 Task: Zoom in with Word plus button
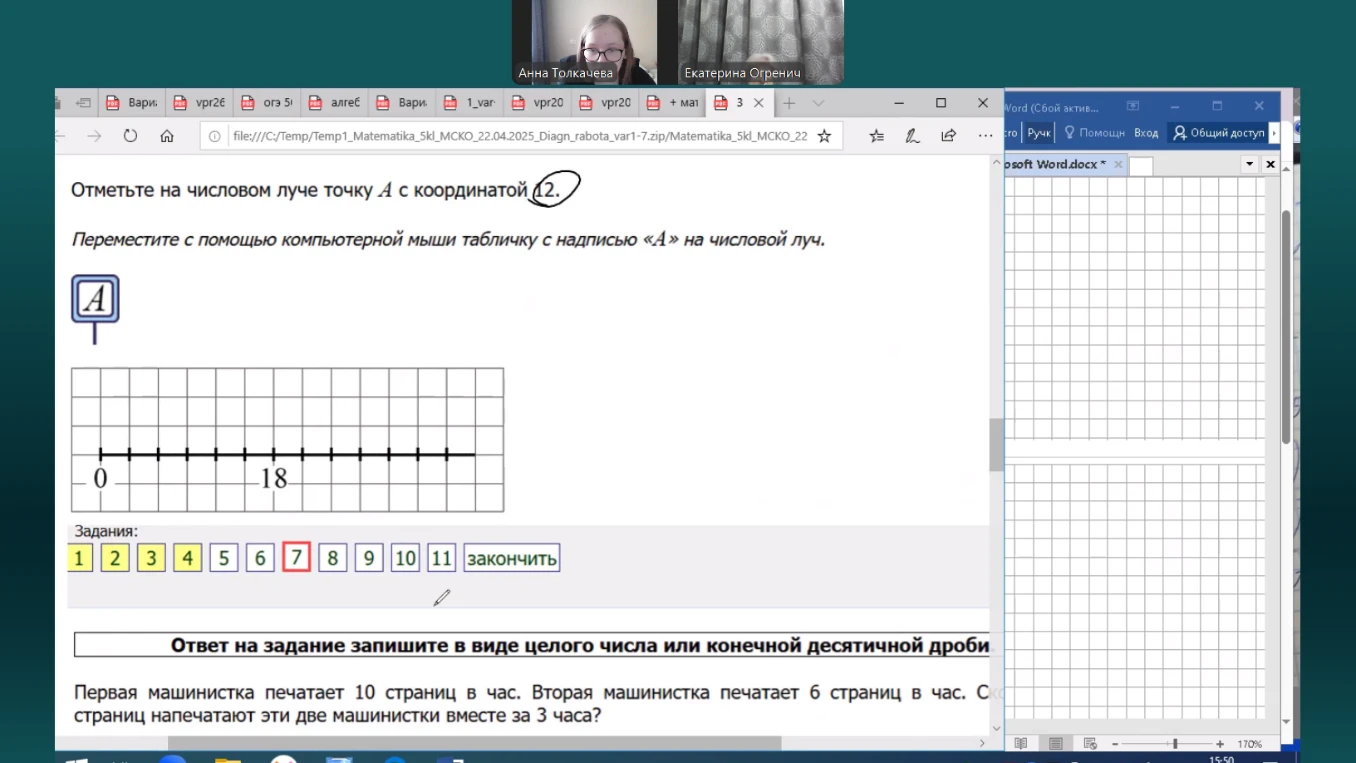point(1220,744)
